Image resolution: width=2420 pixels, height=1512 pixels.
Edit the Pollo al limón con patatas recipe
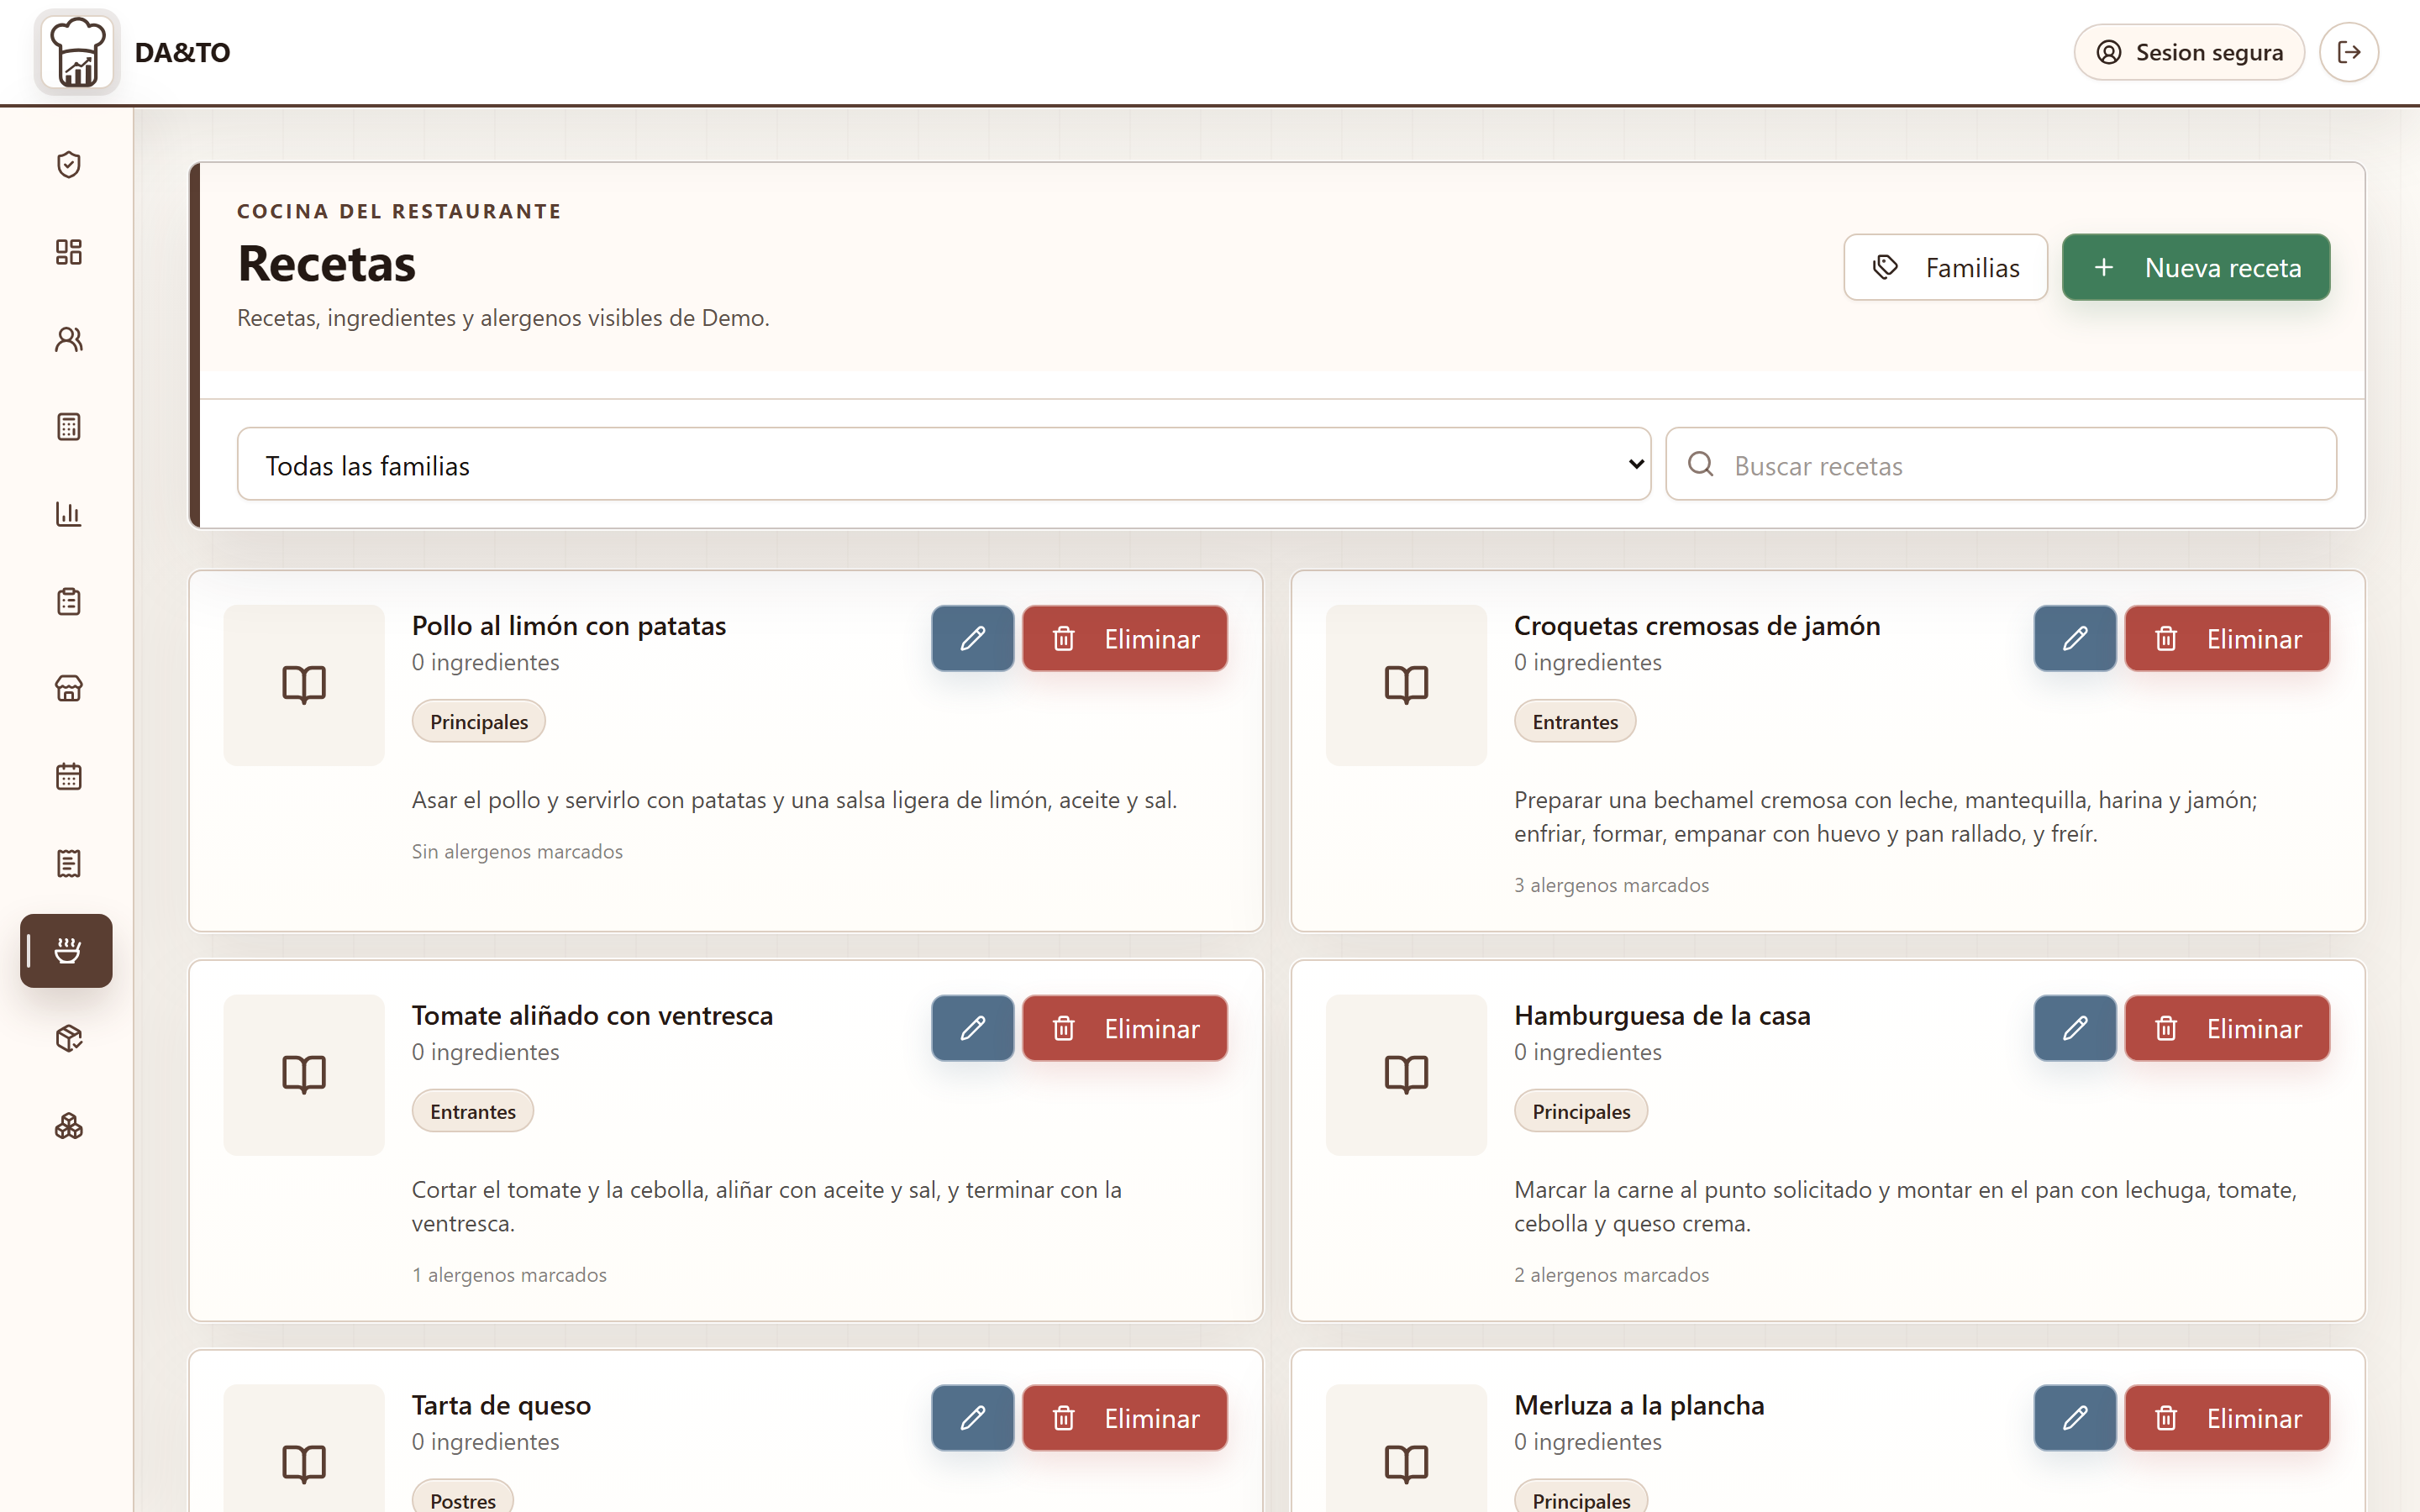(972, 638)
